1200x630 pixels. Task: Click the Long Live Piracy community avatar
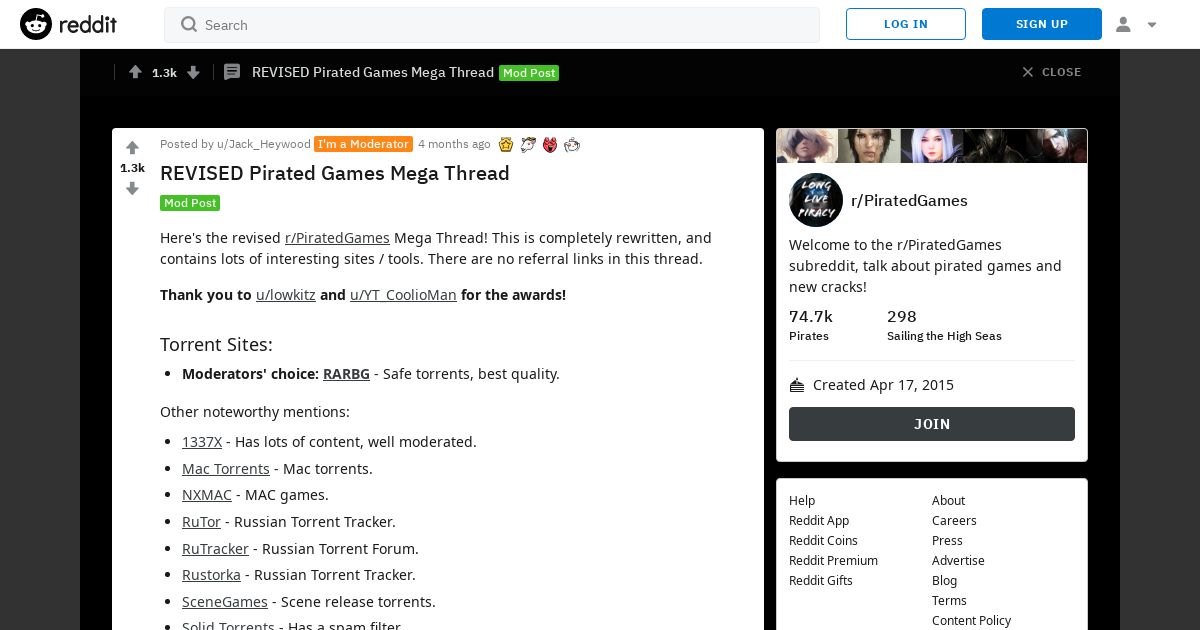pos(816,200)
